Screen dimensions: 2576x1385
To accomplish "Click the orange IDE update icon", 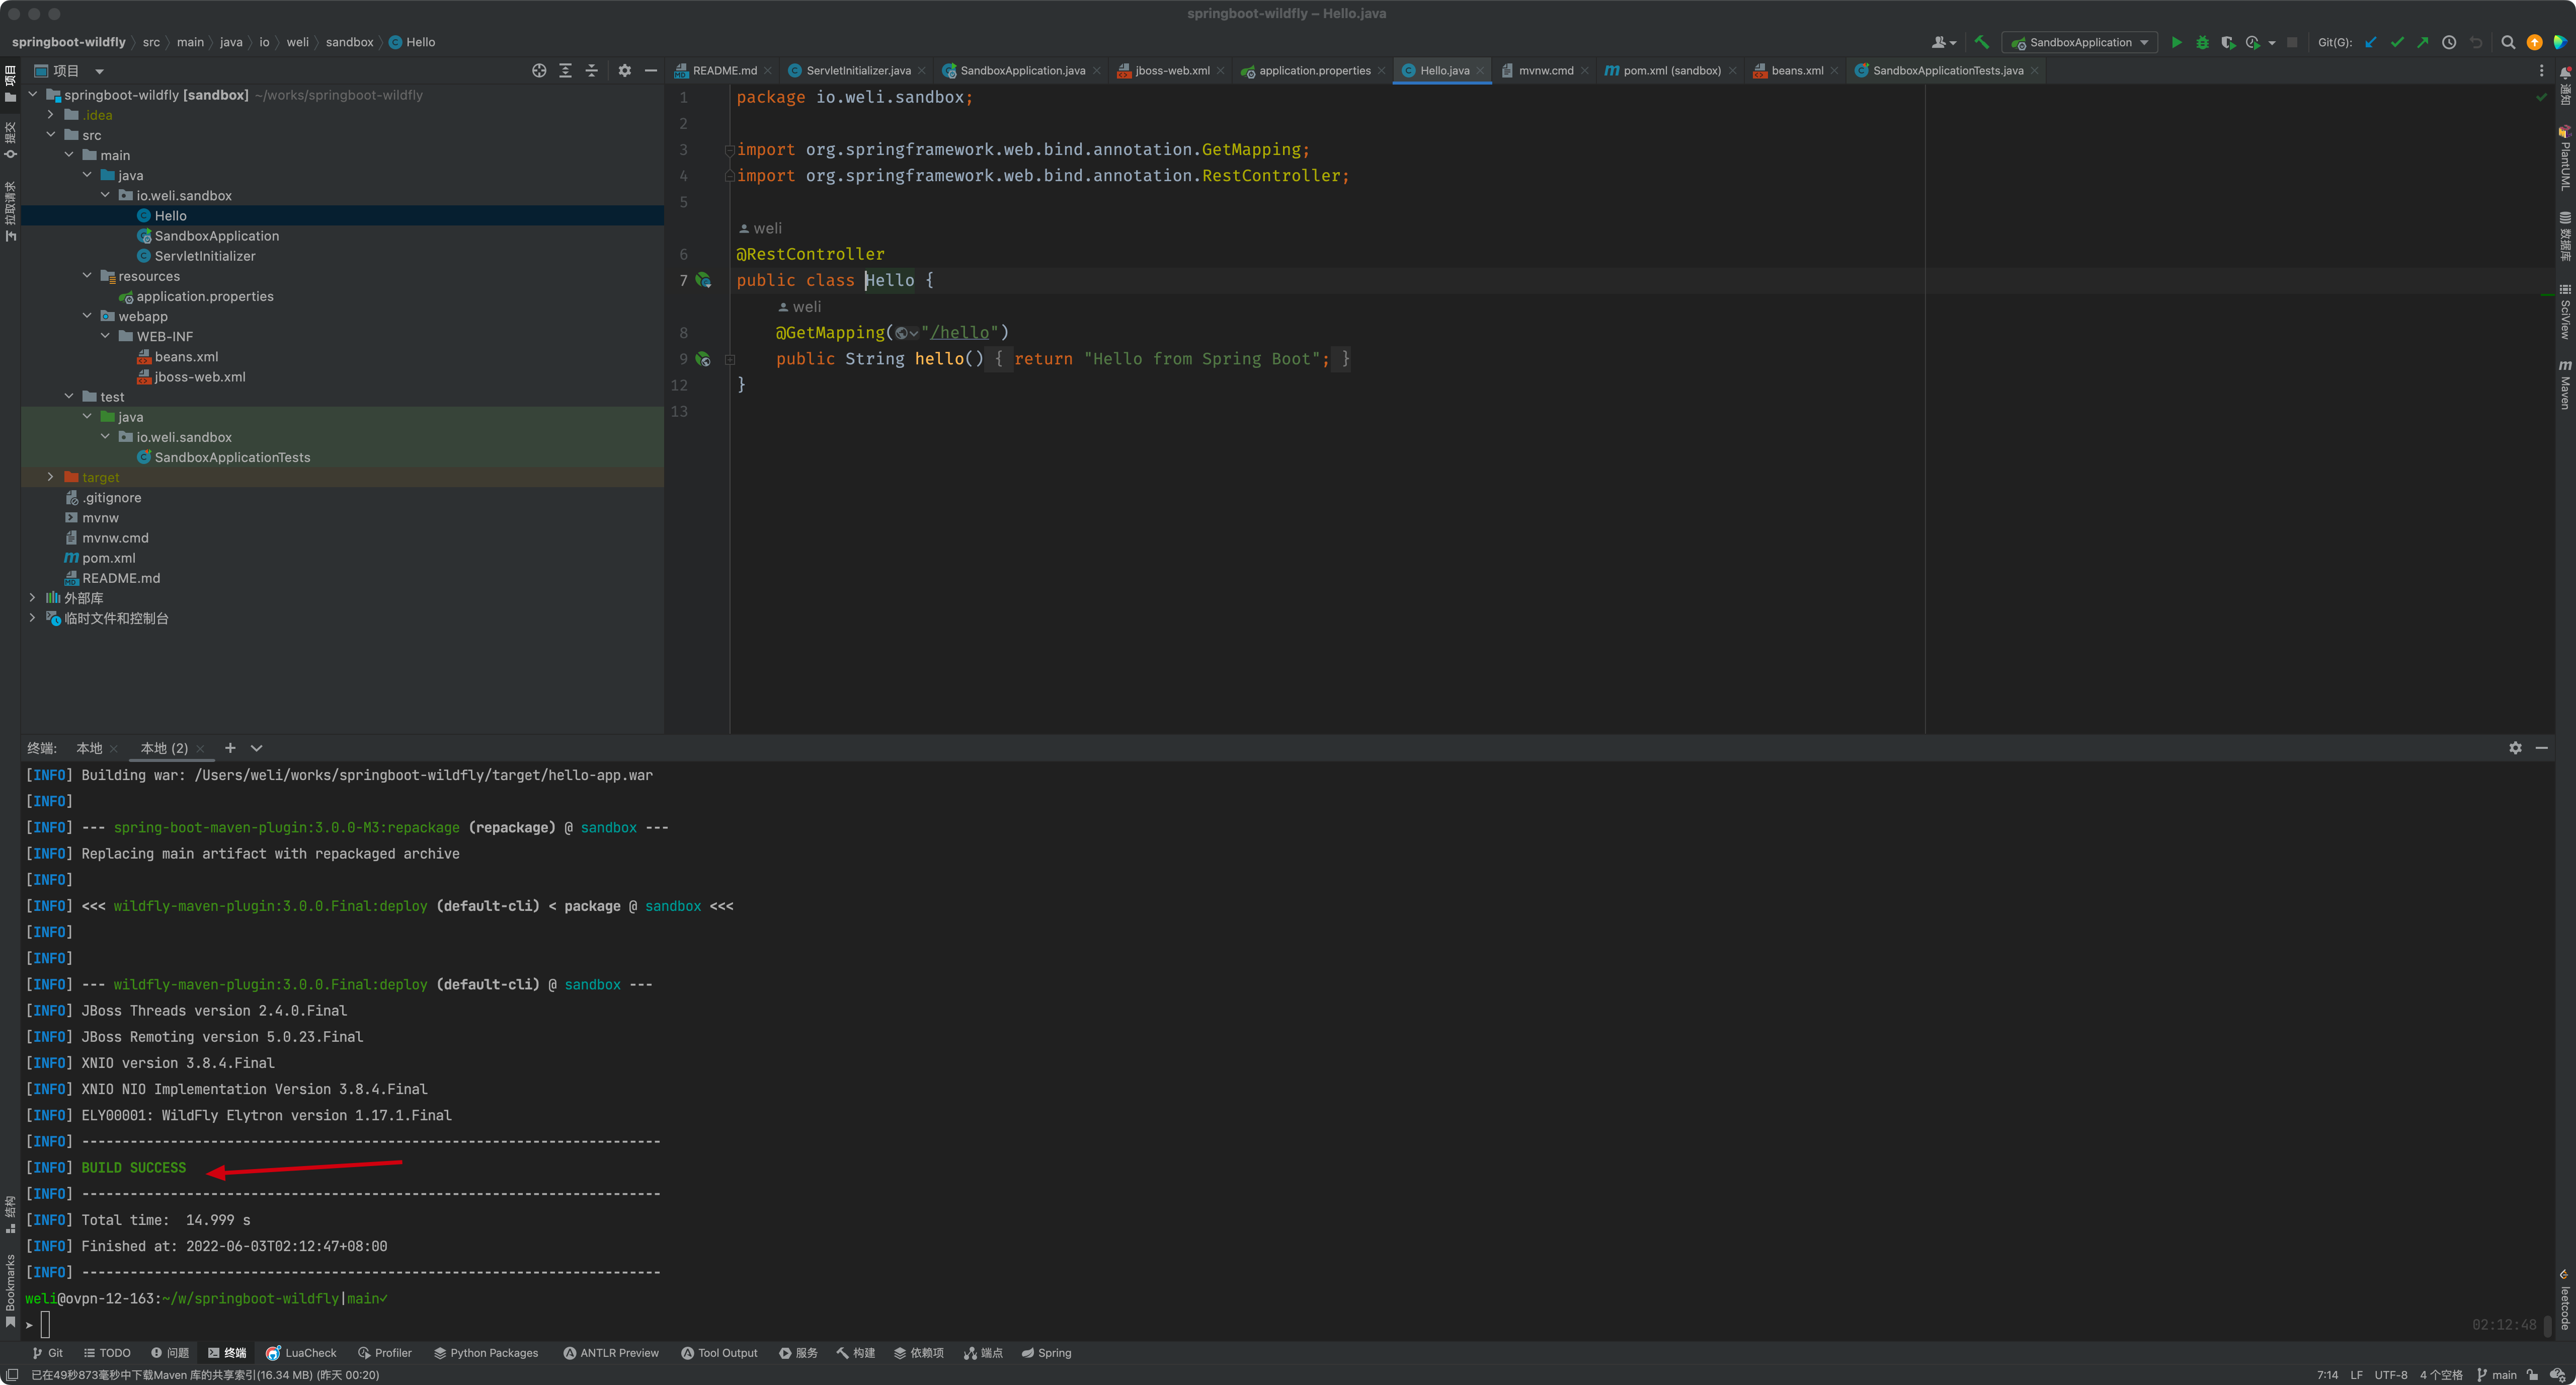I will coord(2535,42).
